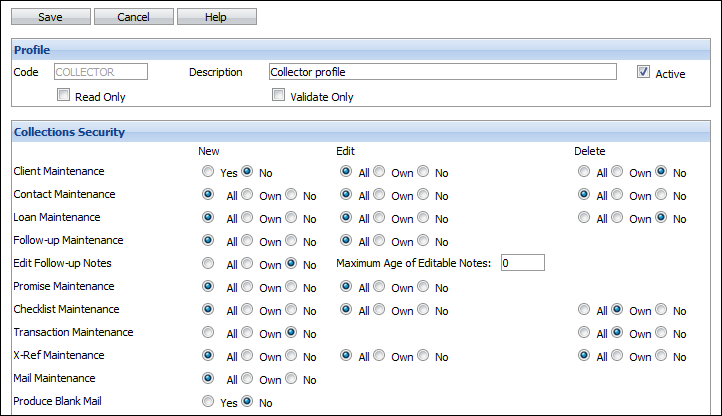722x416 pixels.
Task: Check the Validate Only checkbox
Action: pos(278,94)
